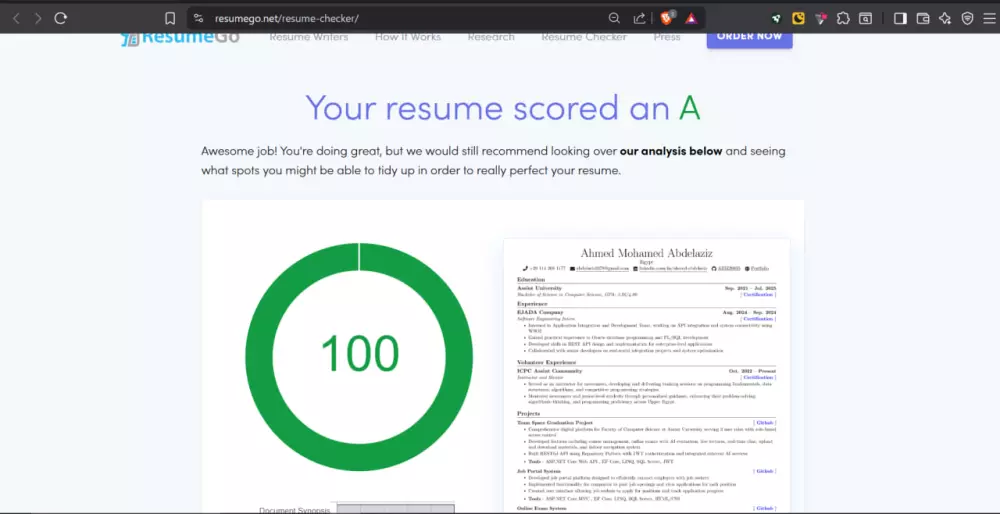Open the tab search window icon
The width and height of the screenshot is (1000, 514).
pos(865,18)
